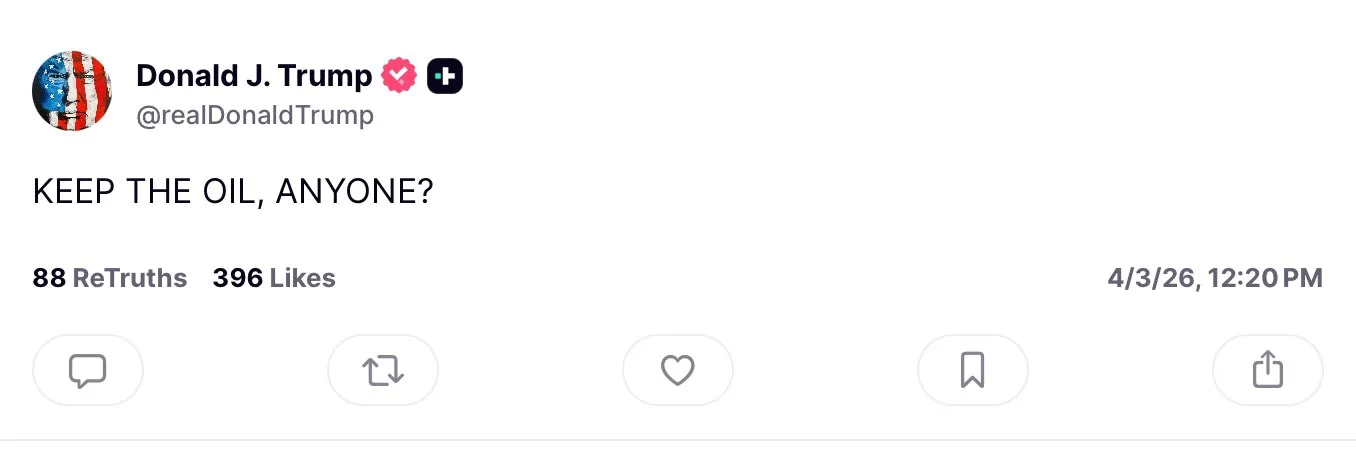Click the 88 ReTruth count number
The height and width of the screenshot is (460, 1356).
[49, 278]
